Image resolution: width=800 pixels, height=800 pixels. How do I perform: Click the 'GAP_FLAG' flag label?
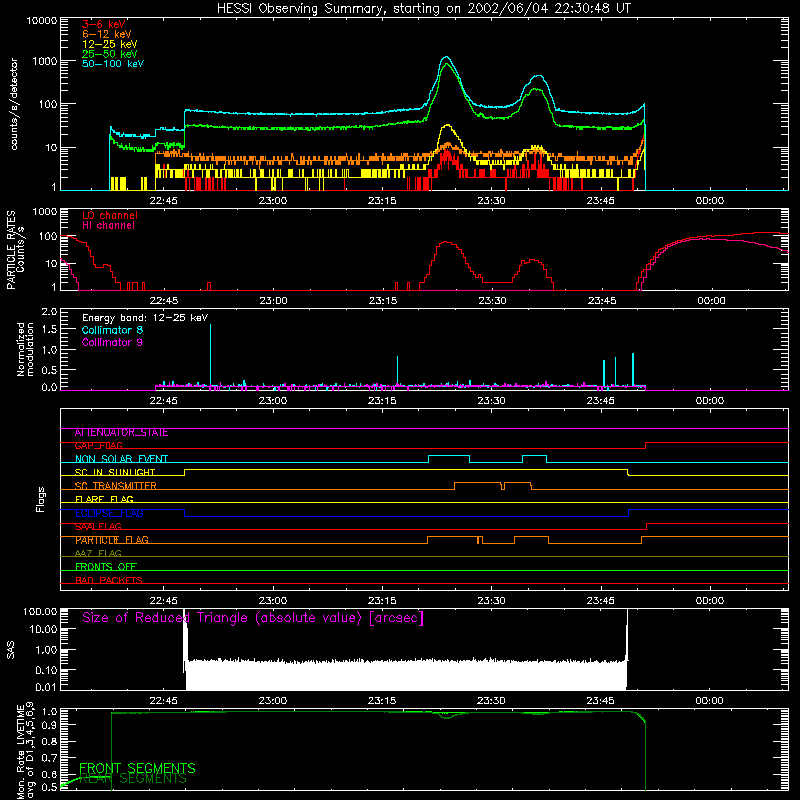click(98, 446)
